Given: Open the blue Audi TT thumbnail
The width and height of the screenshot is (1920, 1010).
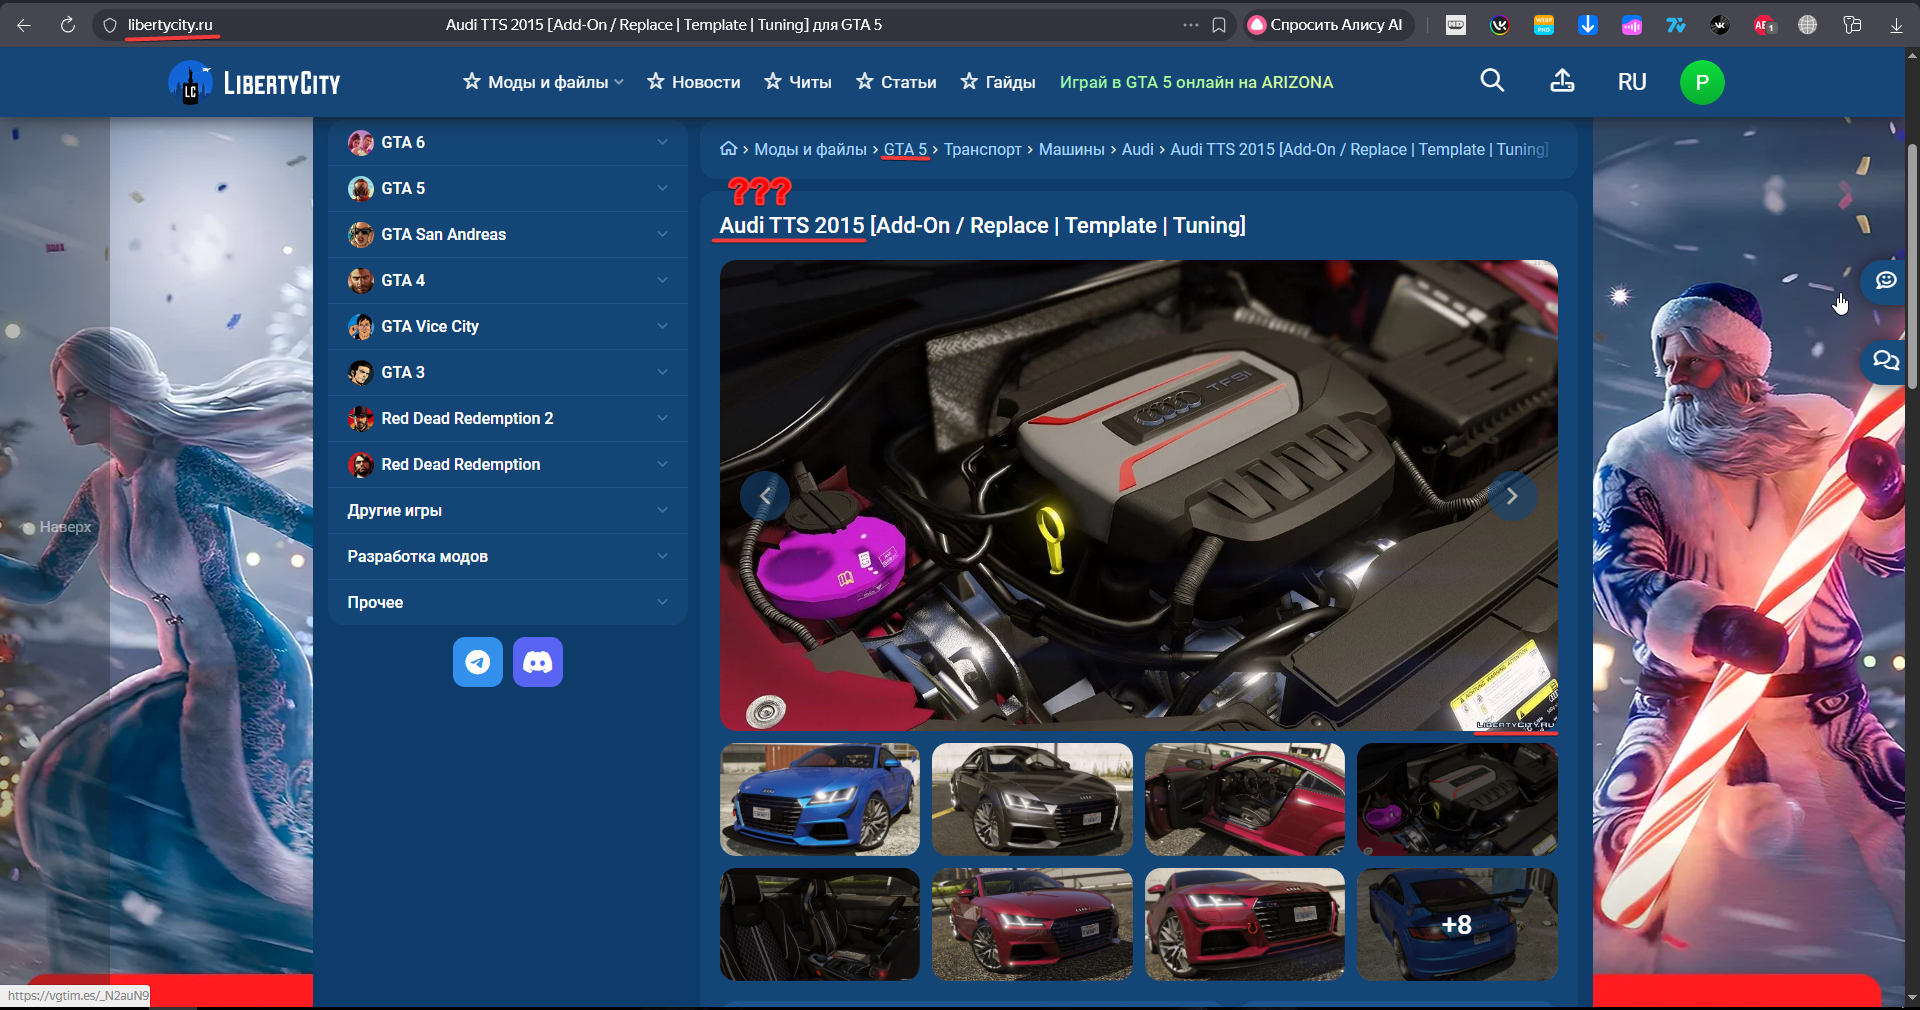Looking at the screenshot, I should (x=820, y=799).
